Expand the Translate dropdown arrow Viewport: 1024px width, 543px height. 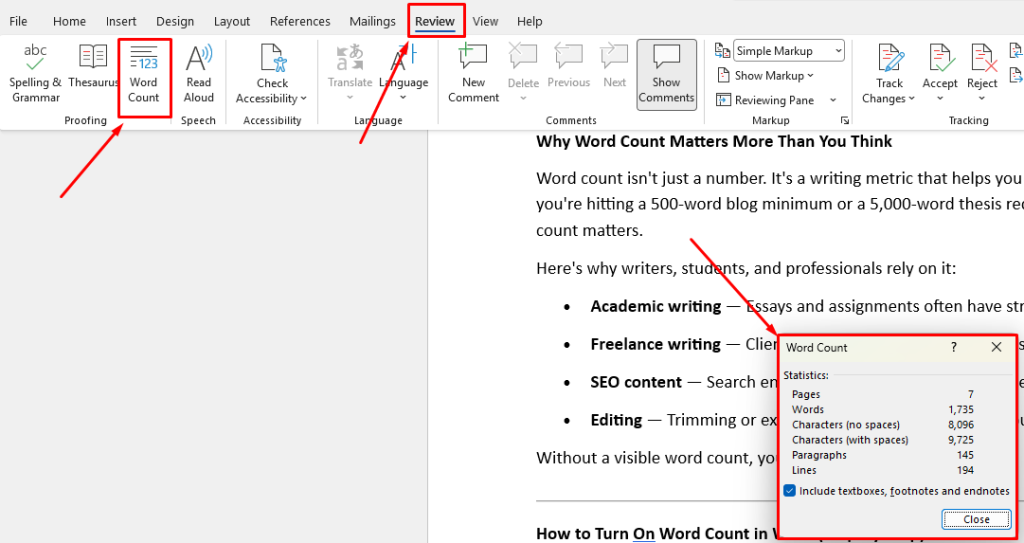pos(349,97)
